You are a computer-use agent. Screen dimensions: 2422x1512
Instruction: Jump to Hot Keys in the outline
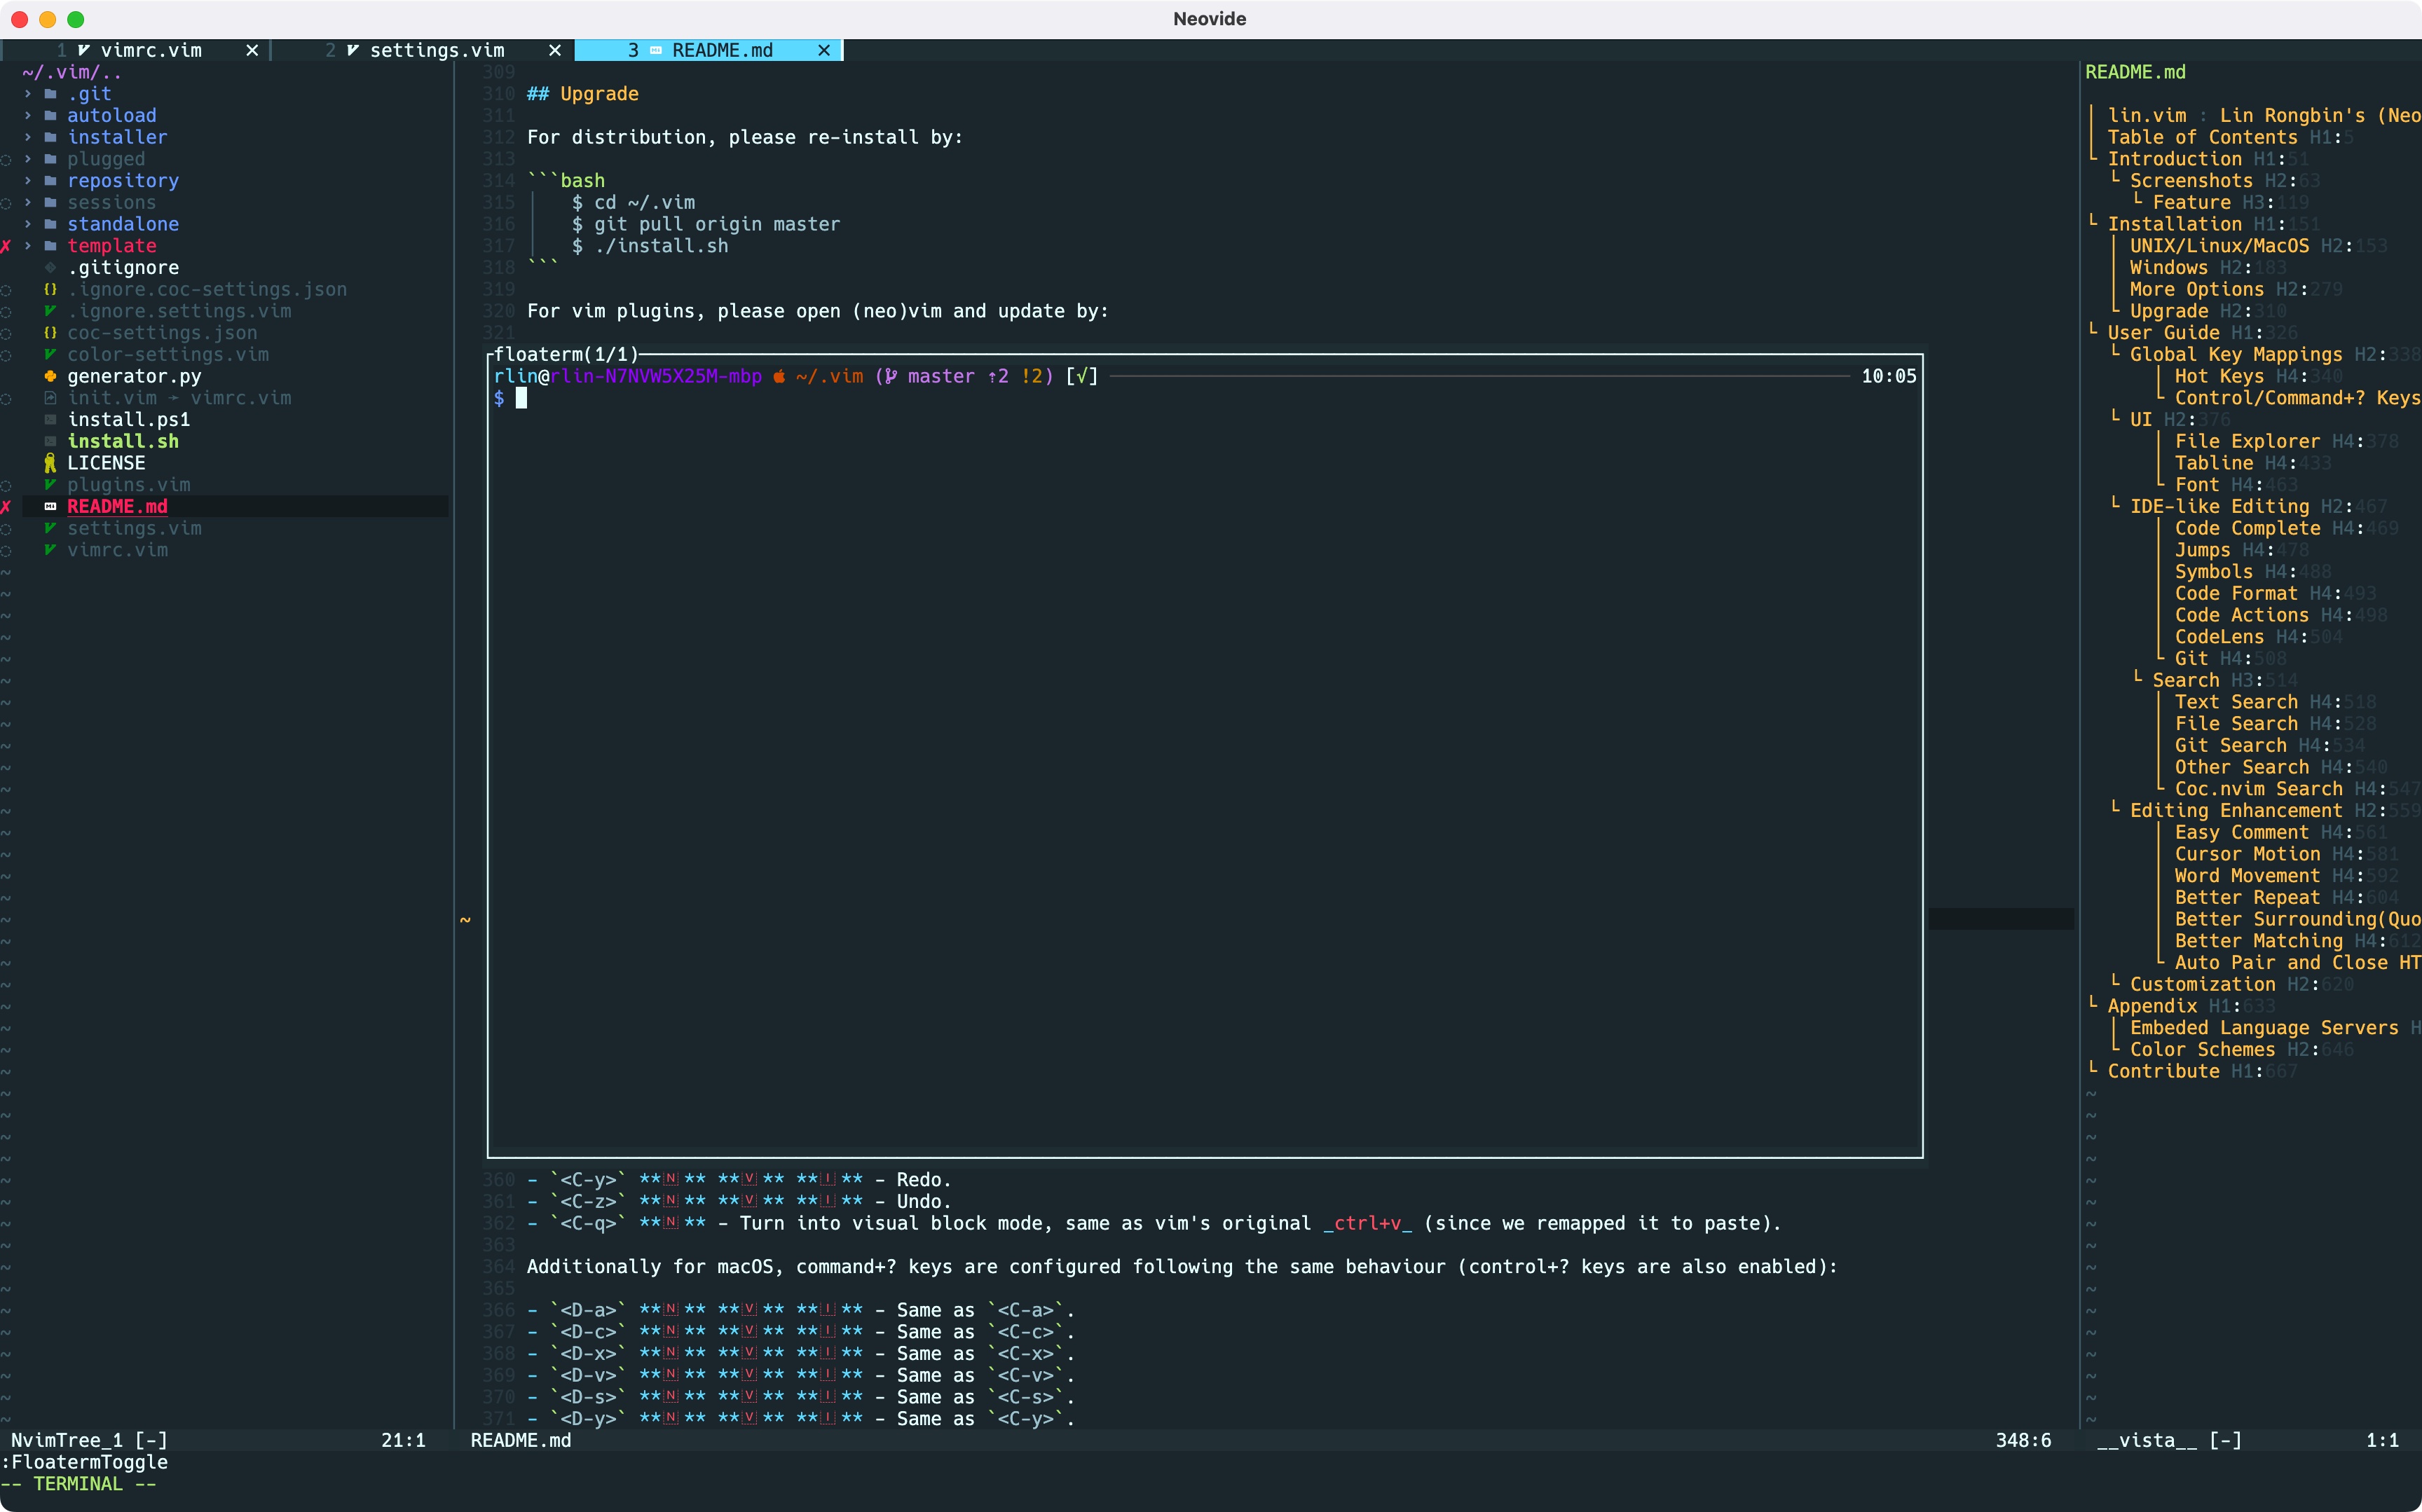click(2219, 376)
